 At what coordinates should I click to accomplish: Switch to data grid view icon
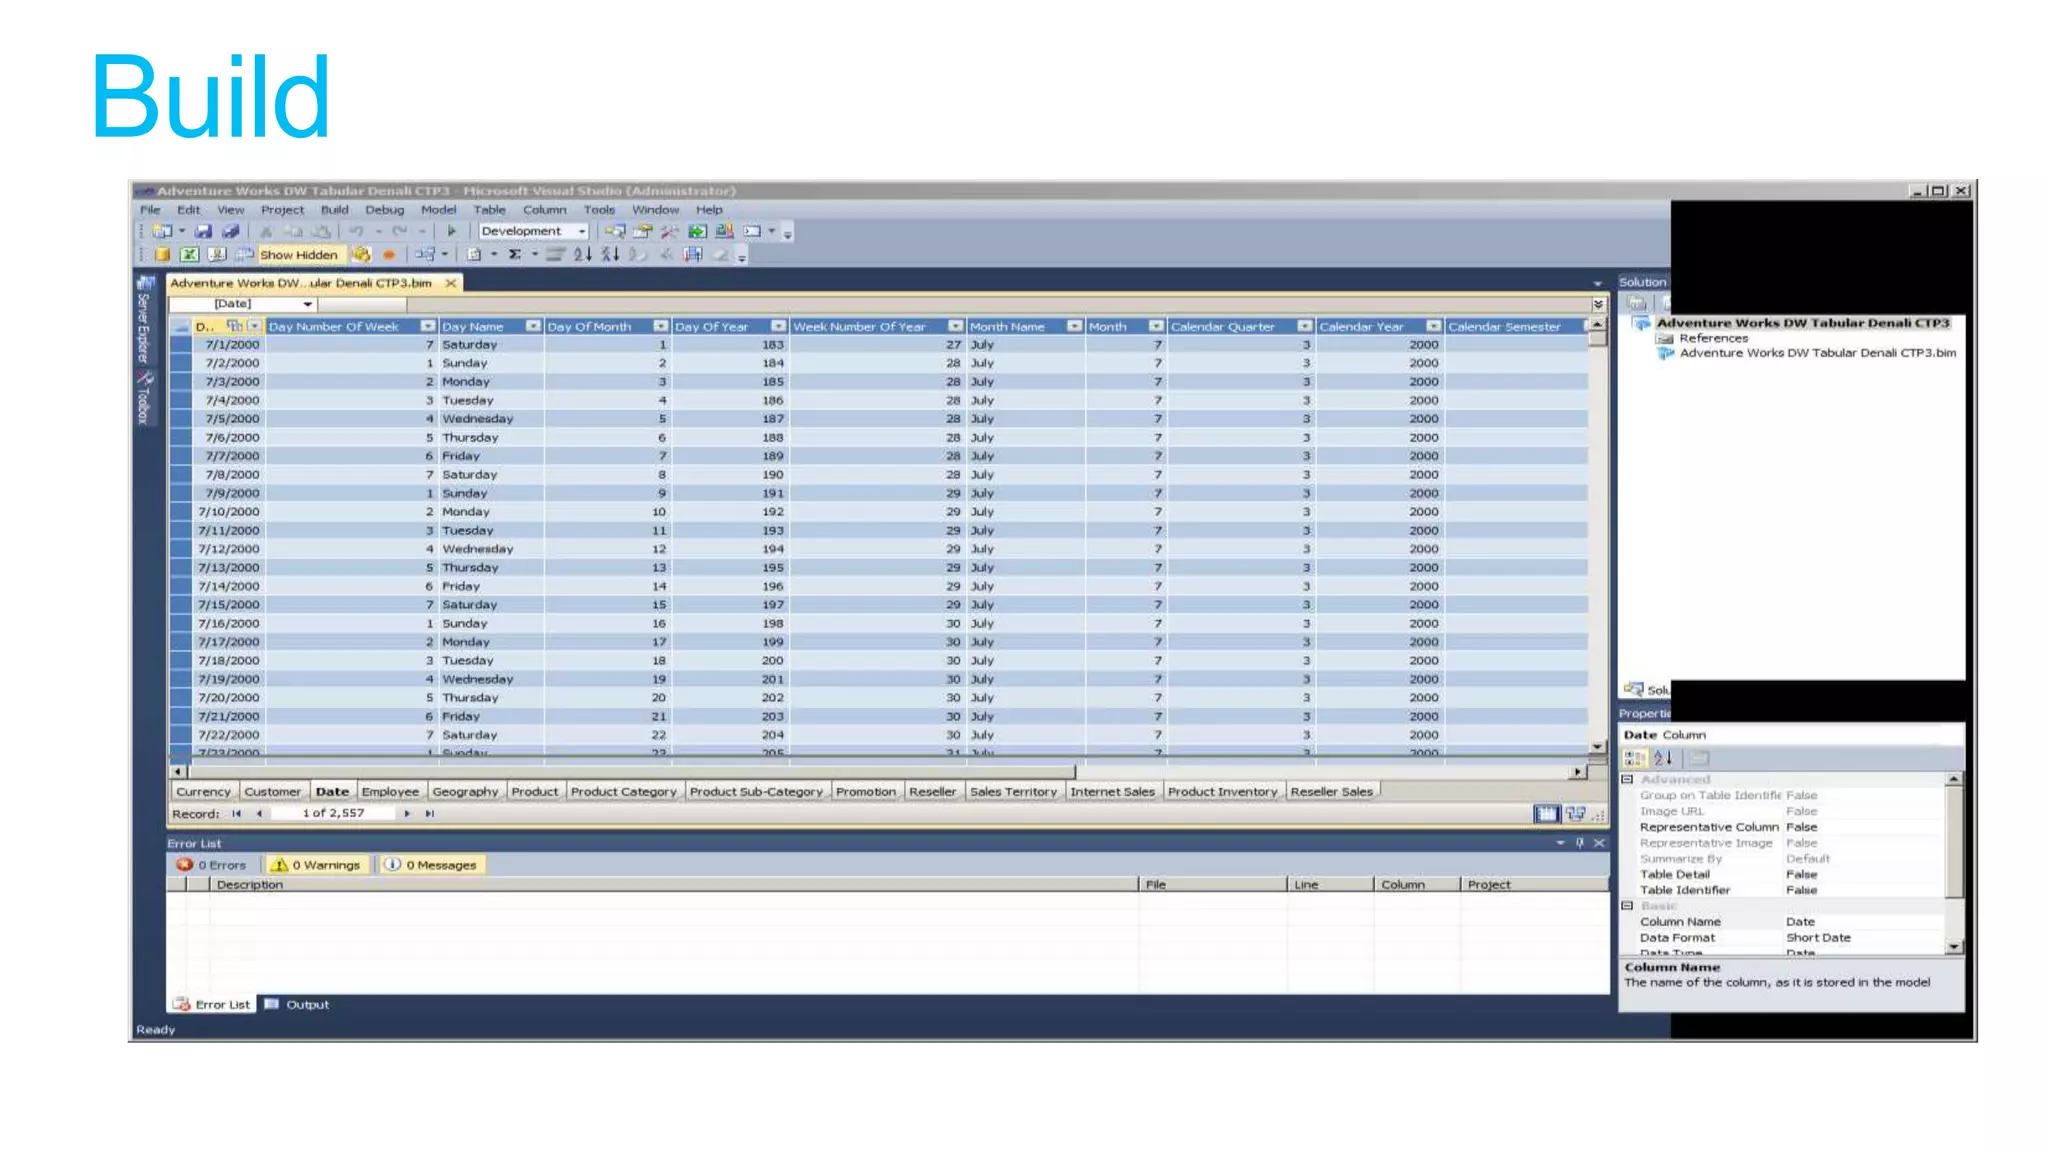1546,814
